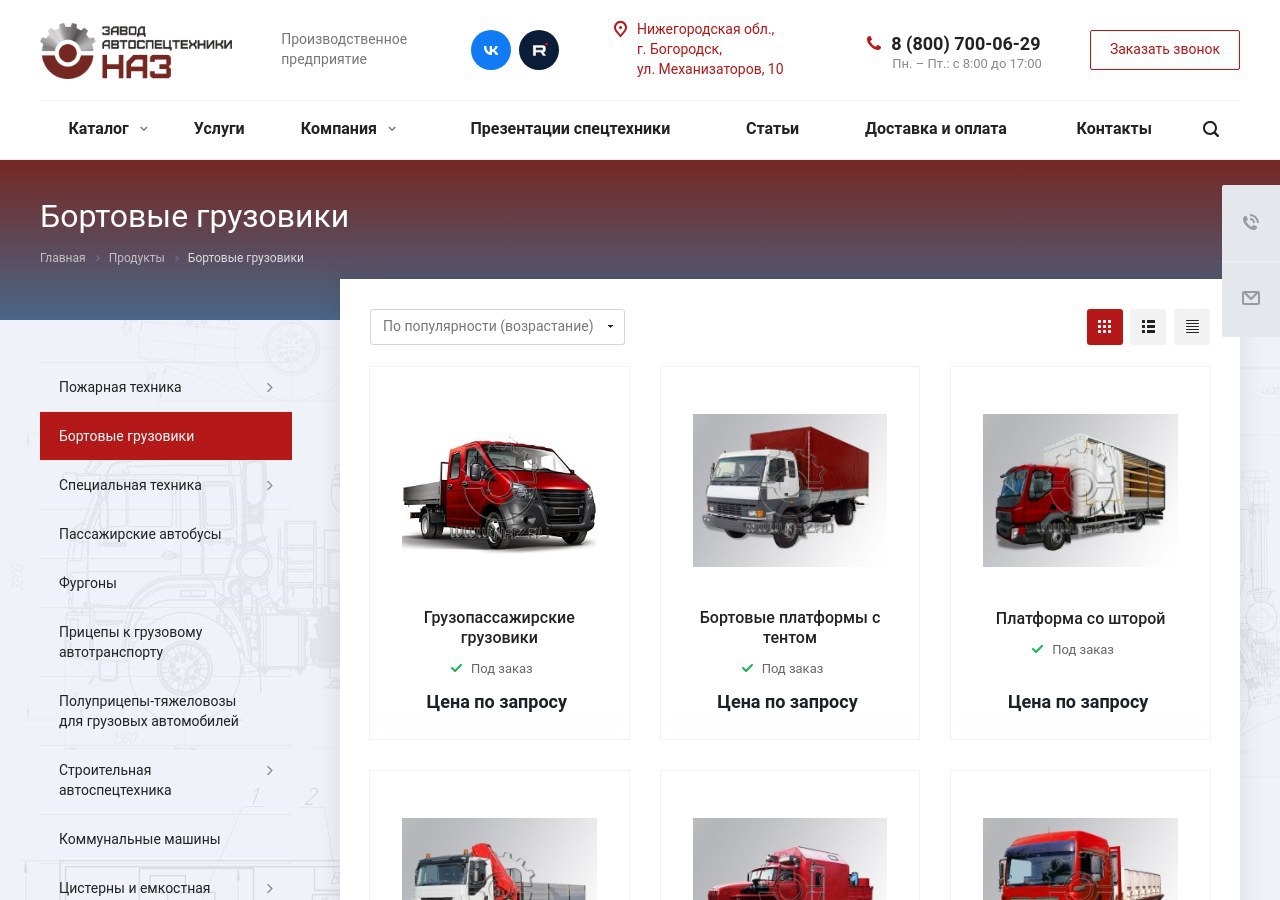Expand the Компания menu arrow
The height and width of the screenshot is (900, 1280).
tap(392, 129)
